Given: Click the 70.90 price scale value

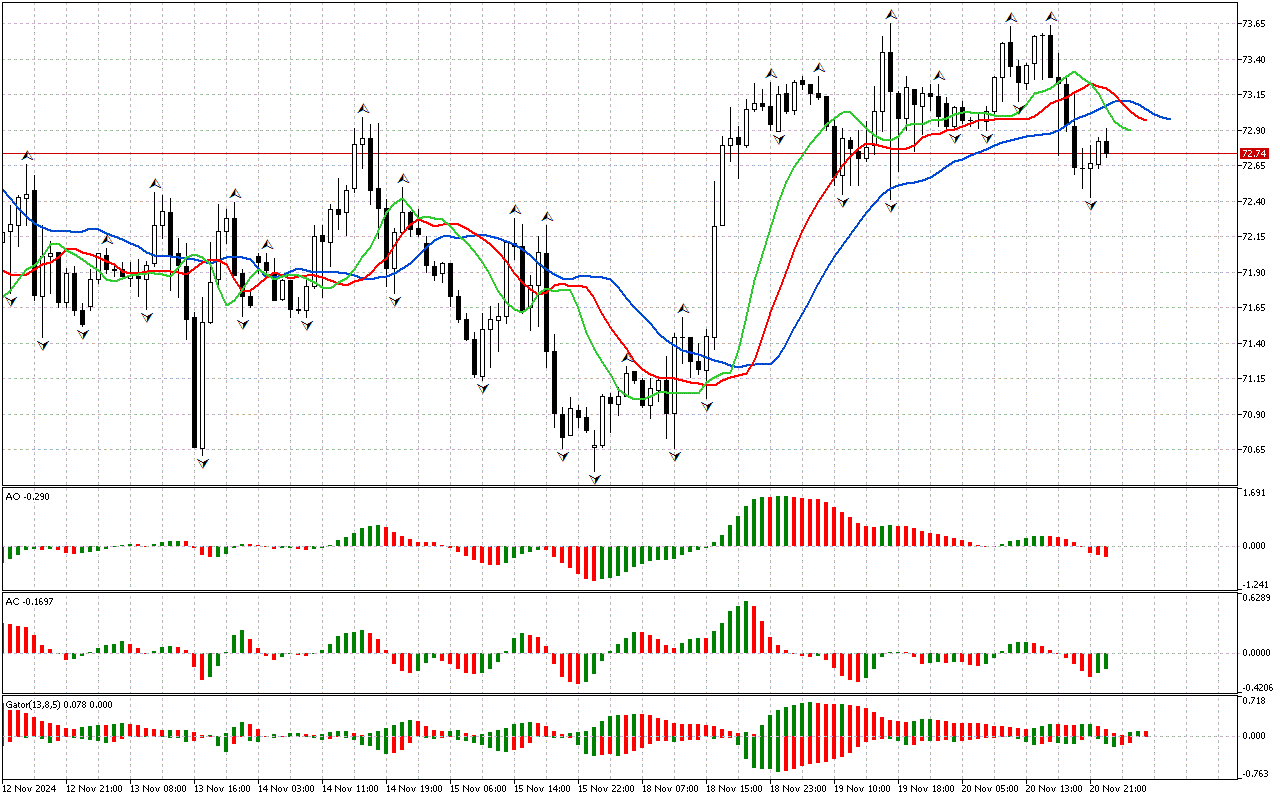Looking at the screenshot, I should 1254,415.
